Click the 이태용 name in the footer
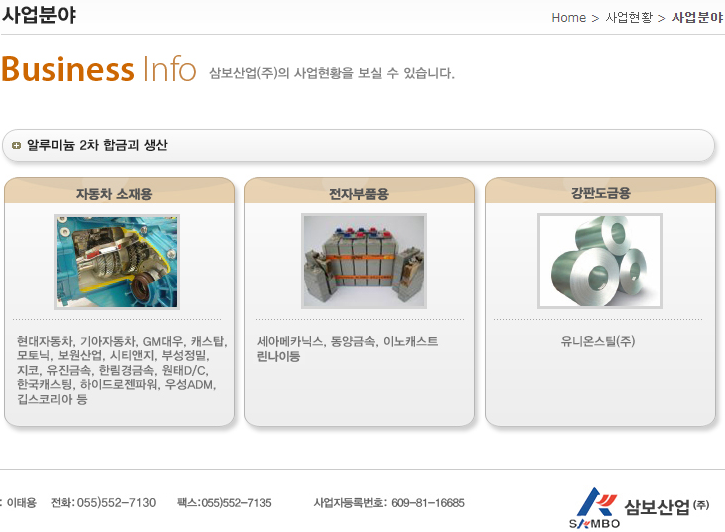The image size is (725, 532). click(x=22, y=502)
